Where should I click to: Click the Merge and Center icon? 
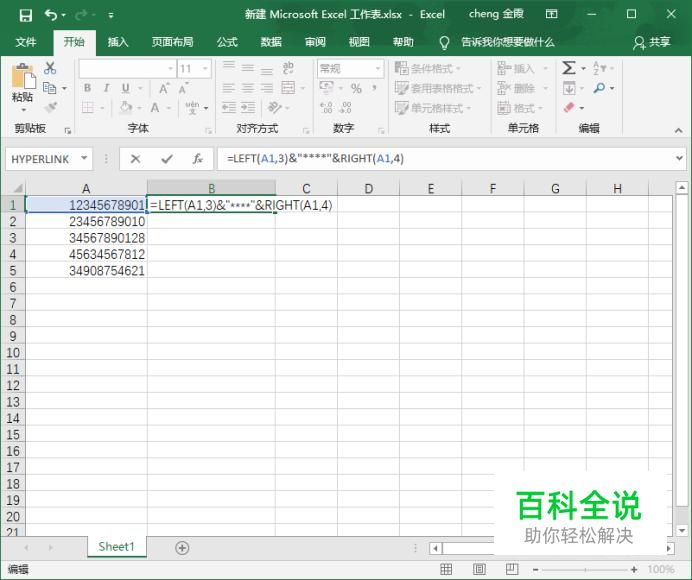pyautogui.click(x=288, y=87)
